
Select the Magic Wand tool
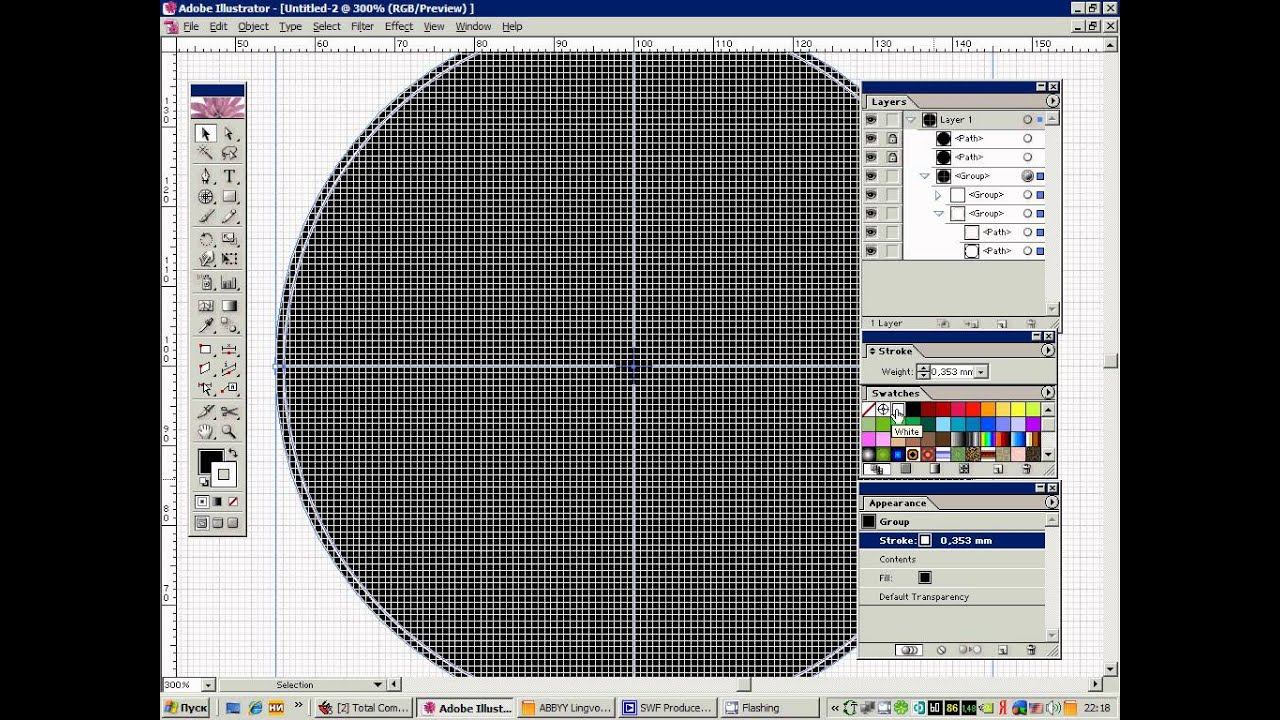click(x=206, y=153)
